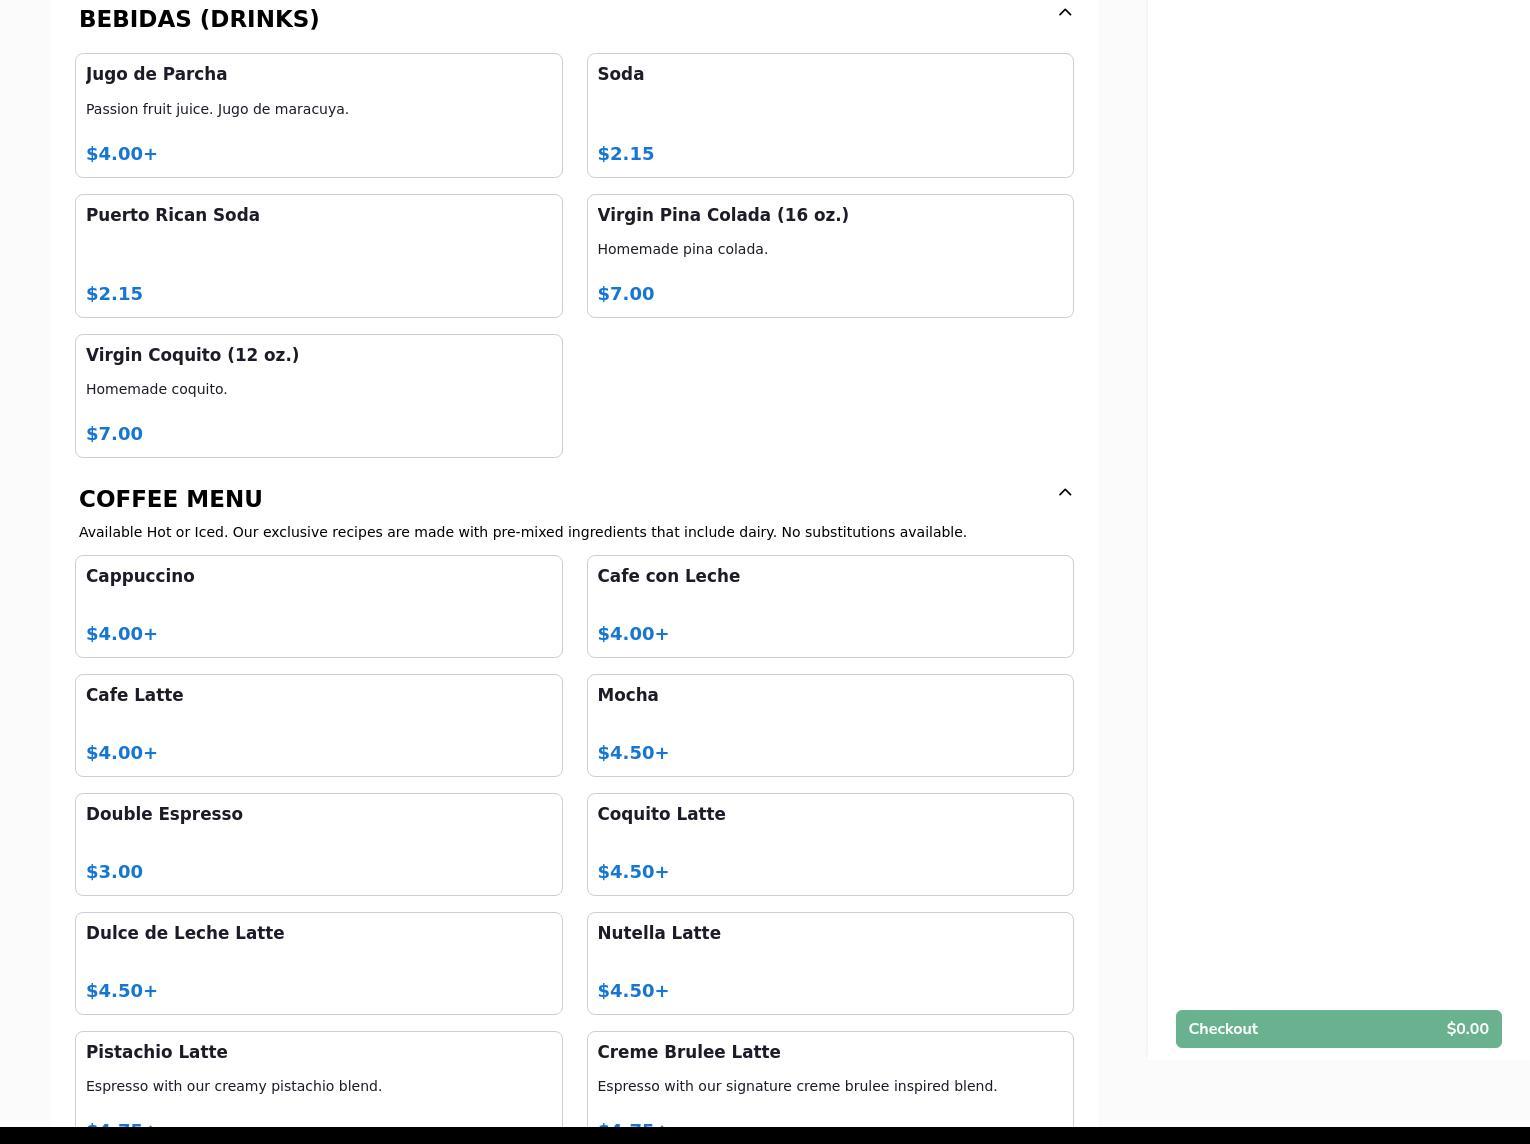
Task: Open the Dulce de Leche Latte item
Action: tap(318, 963)
